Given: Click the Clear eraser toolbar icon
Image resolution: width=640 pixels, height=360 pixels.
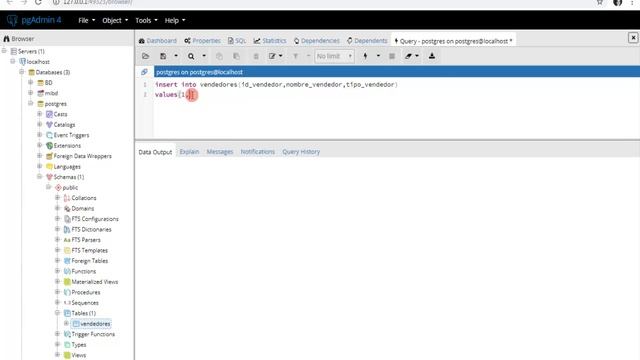Looking at the screenshot, I should (409, 56).
